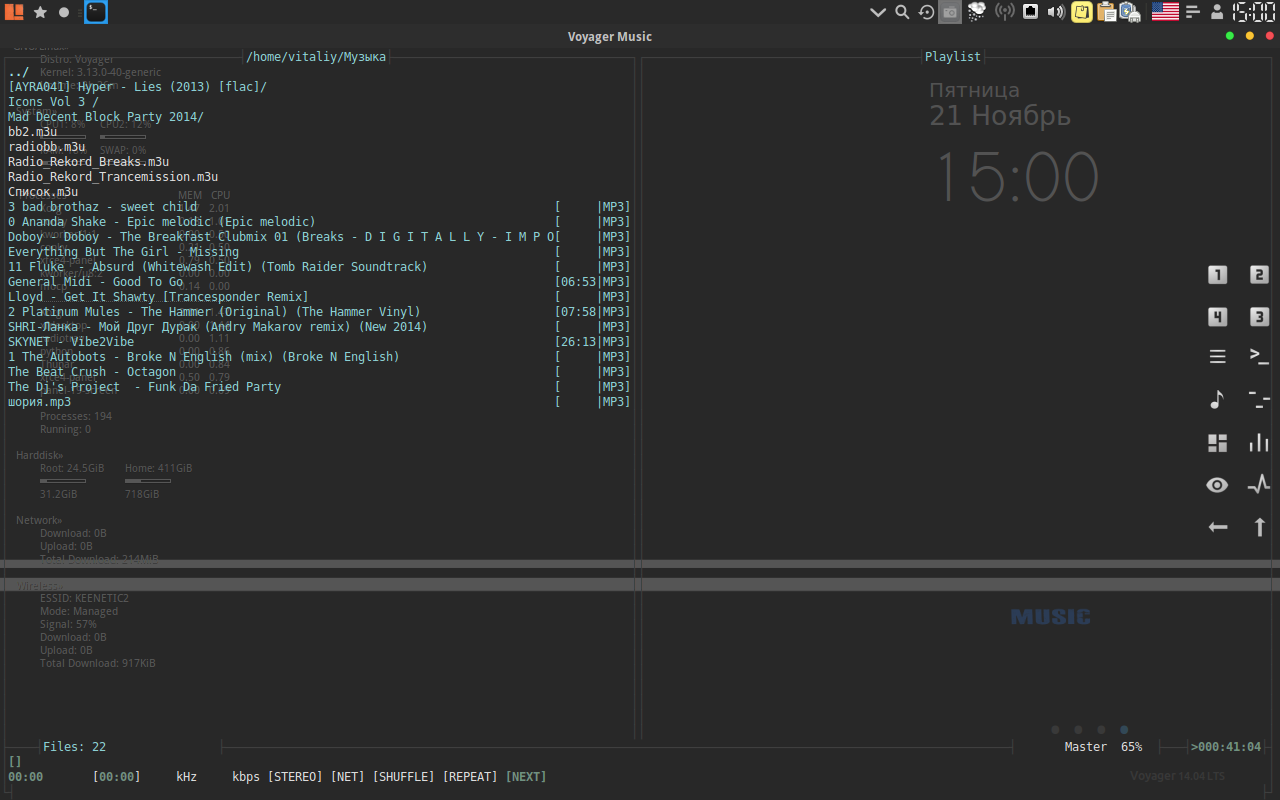Image resolution: width=1280 pixels, height=800 pixels.
Task: Toggle SHUFFLE mode in the status bar
Action: tap(403, 777)
